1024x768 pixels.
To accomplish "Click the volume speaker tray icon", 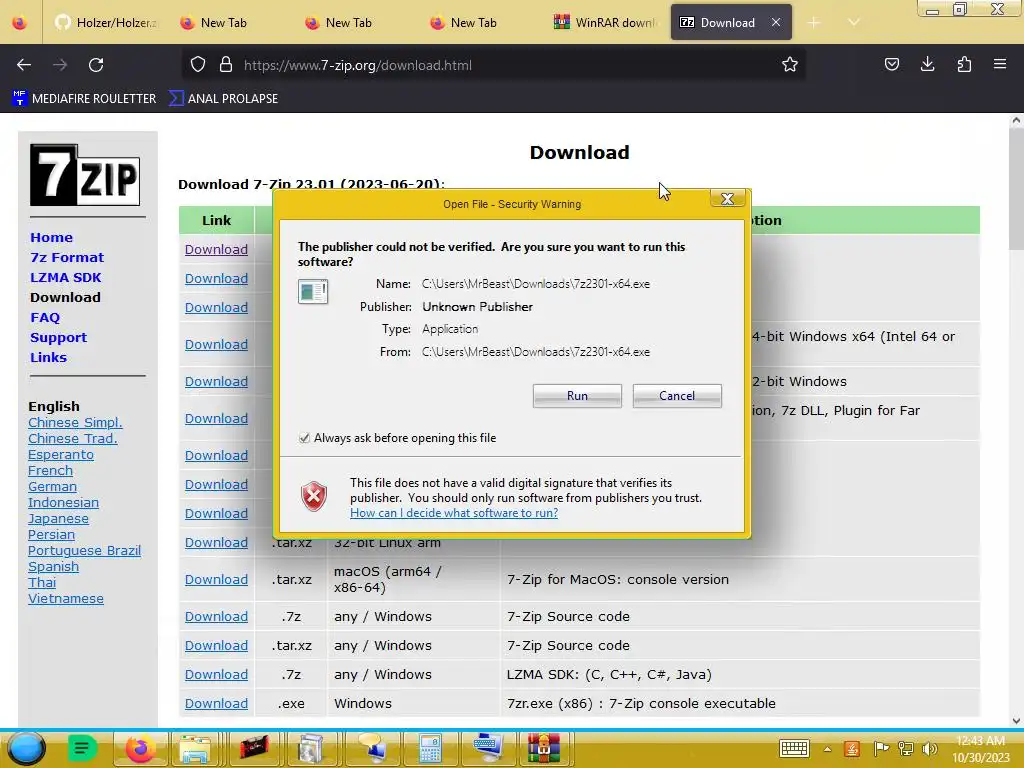I will pos(929,748).
